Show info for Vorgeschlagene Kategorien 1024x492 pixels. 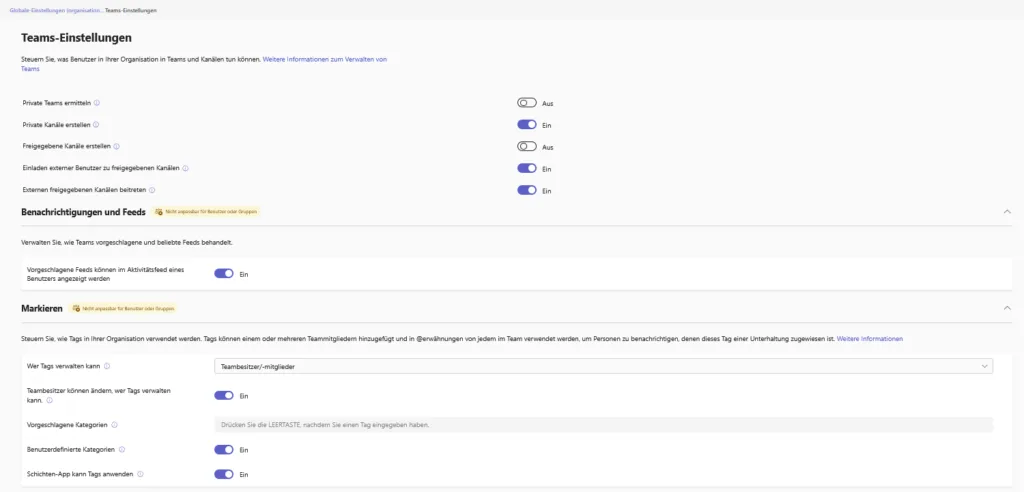115,425
